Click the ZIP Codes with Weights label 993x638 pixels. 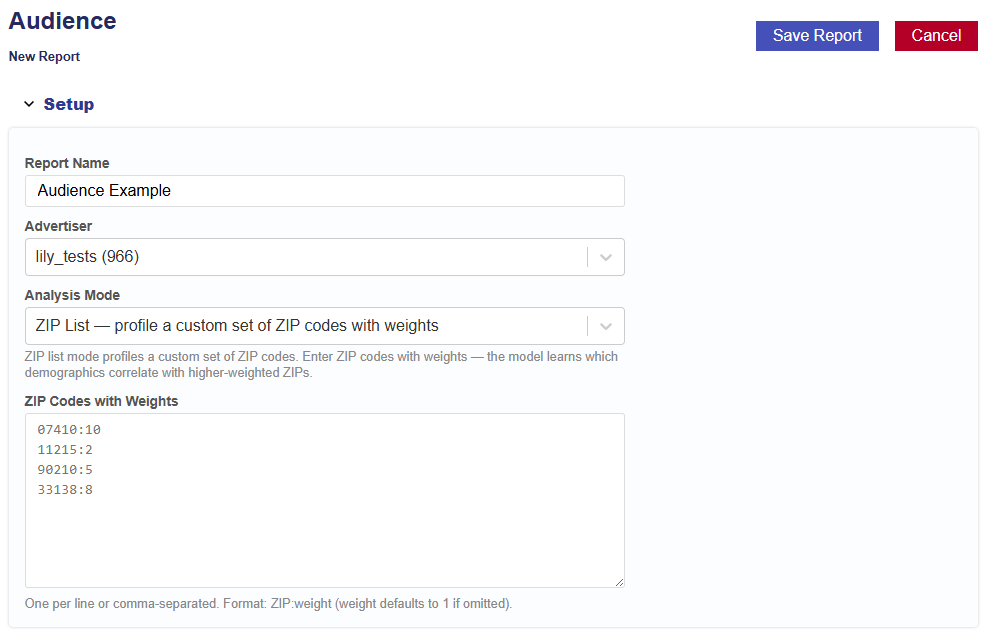(x=101, y=401)
